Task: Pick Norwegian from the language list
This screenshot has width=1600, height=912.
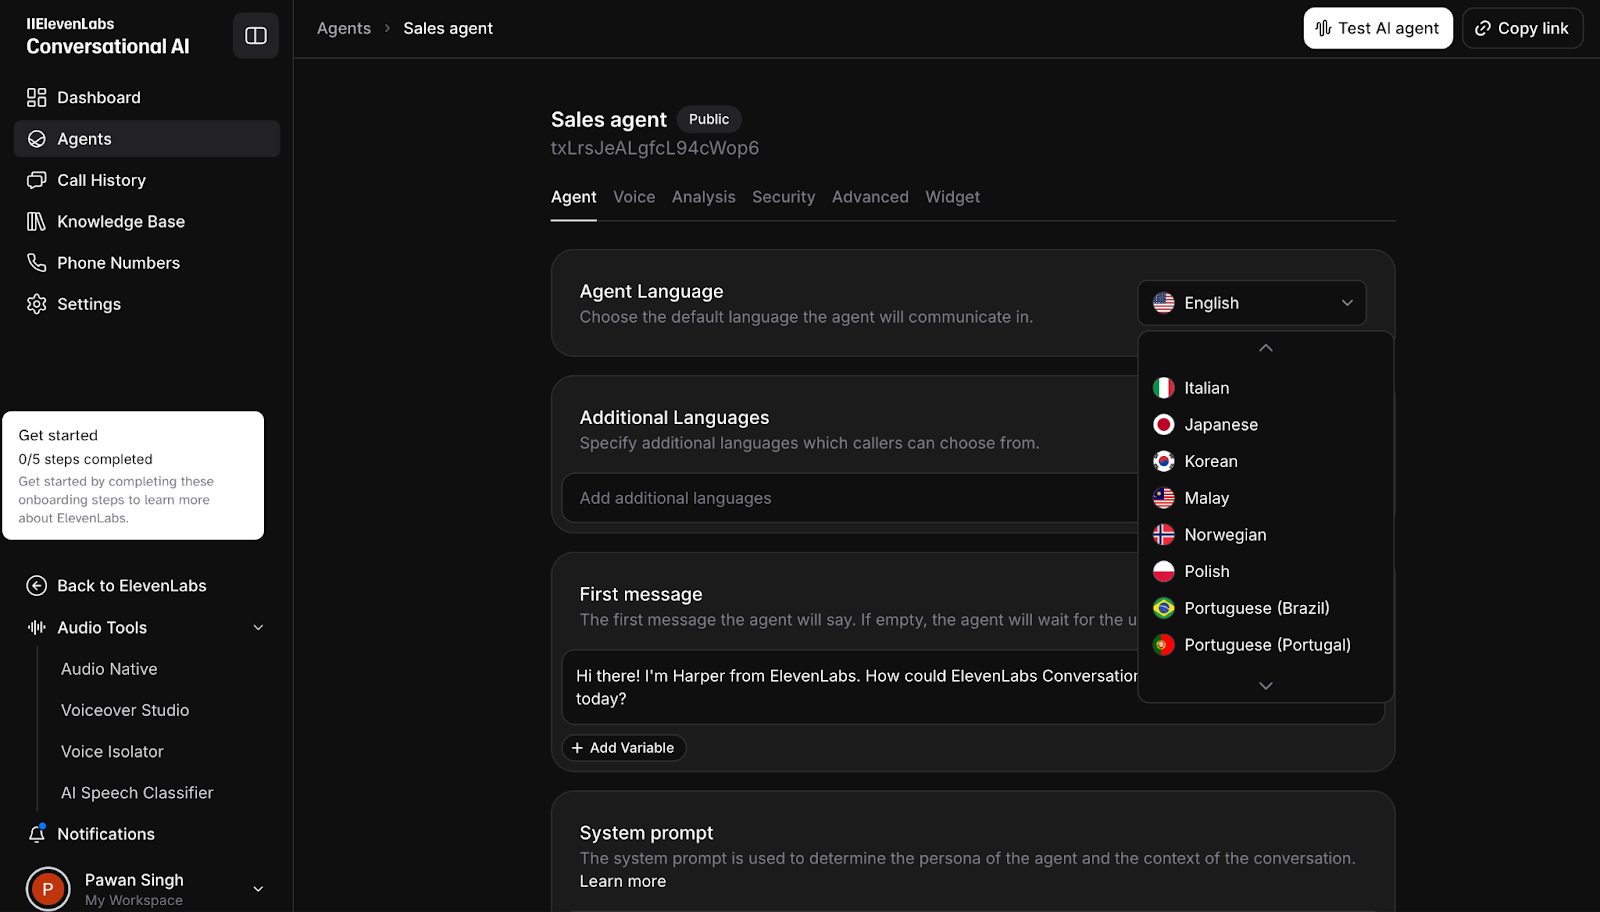Action: pyautogui.click(x=1265, y=535)
